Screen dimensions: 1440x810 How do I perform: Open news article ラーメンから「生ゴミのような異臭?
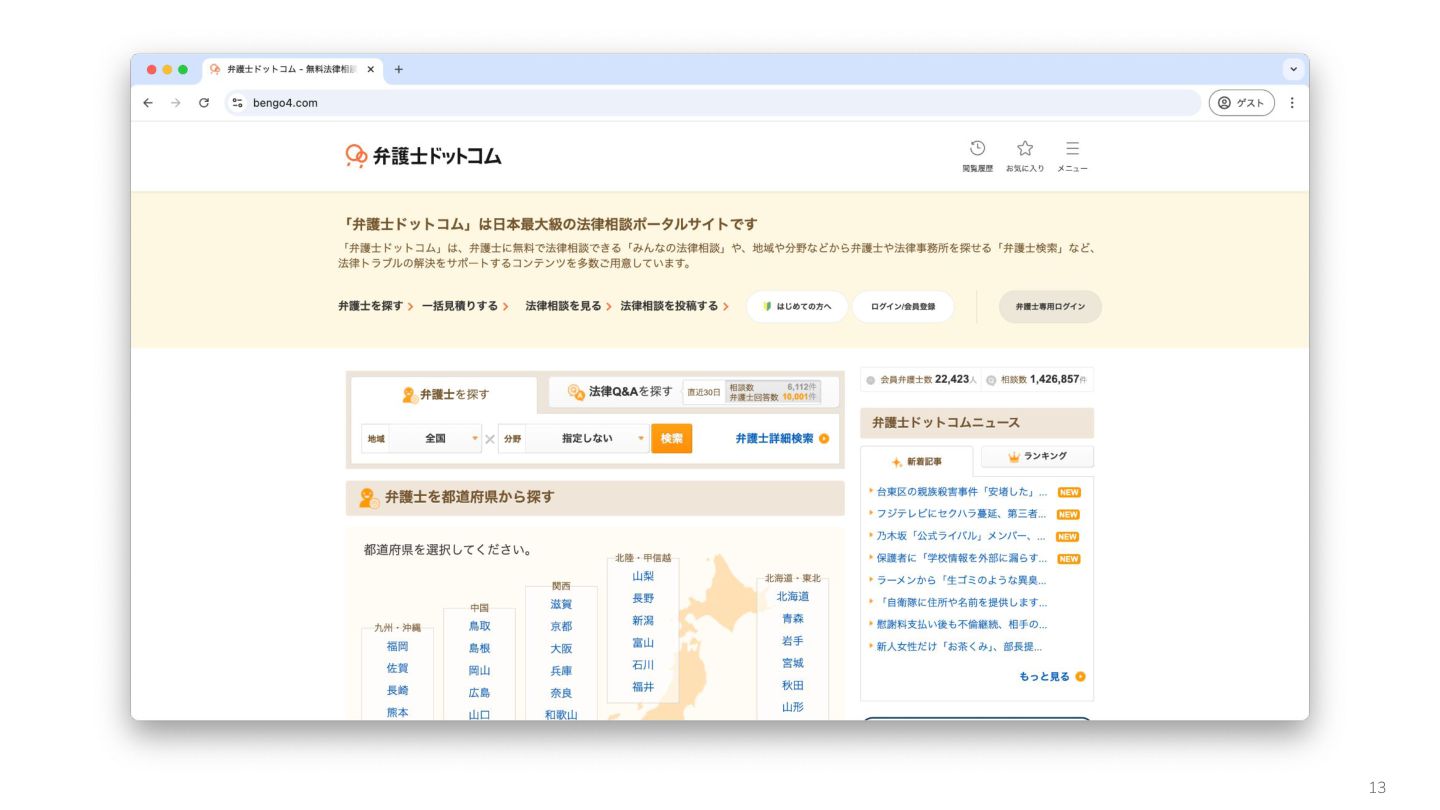(x=961, y=580)
